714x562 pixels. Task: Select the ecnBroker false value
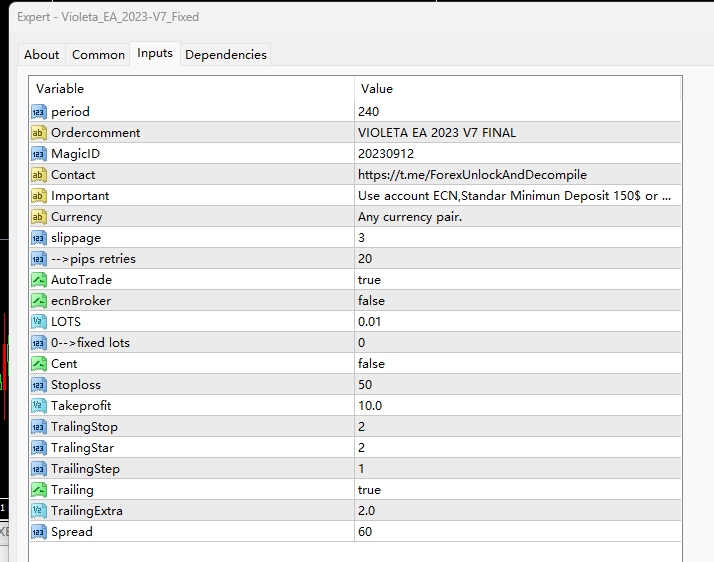point(371,301)
